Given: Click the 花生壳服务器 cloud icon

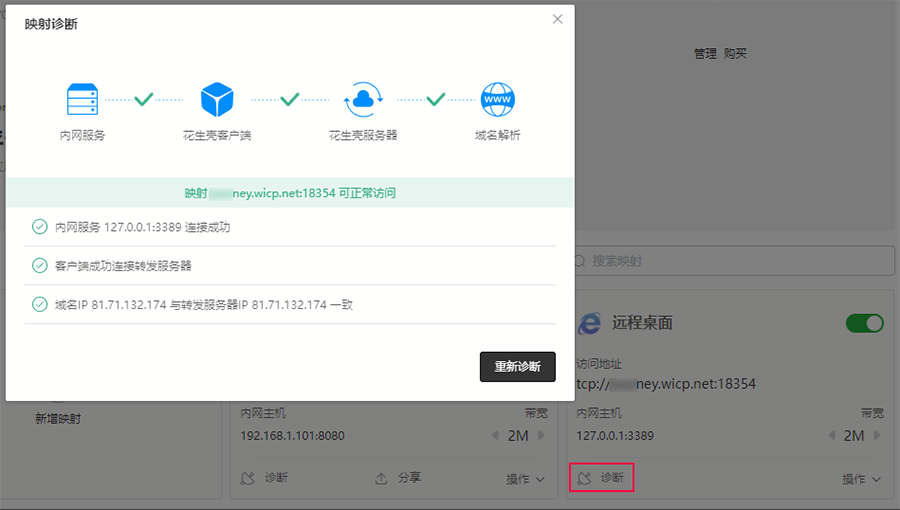Looking at the screenshot, I should (363, 99).
